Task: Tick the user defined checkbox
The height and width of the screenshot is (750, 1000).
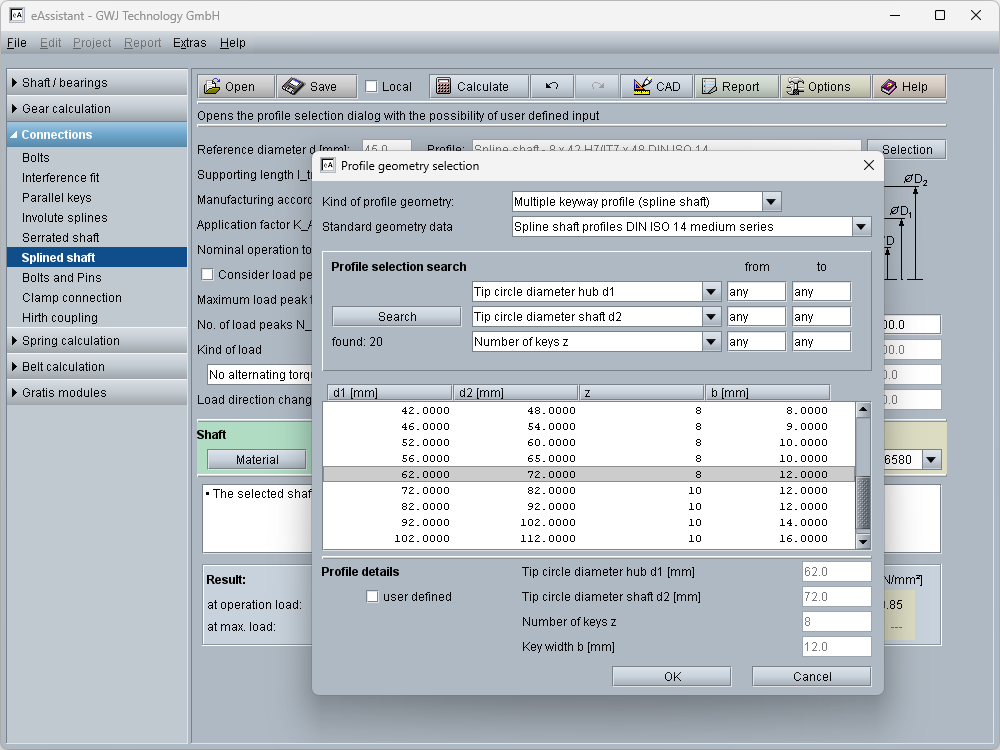Action: tap(373, 597)
